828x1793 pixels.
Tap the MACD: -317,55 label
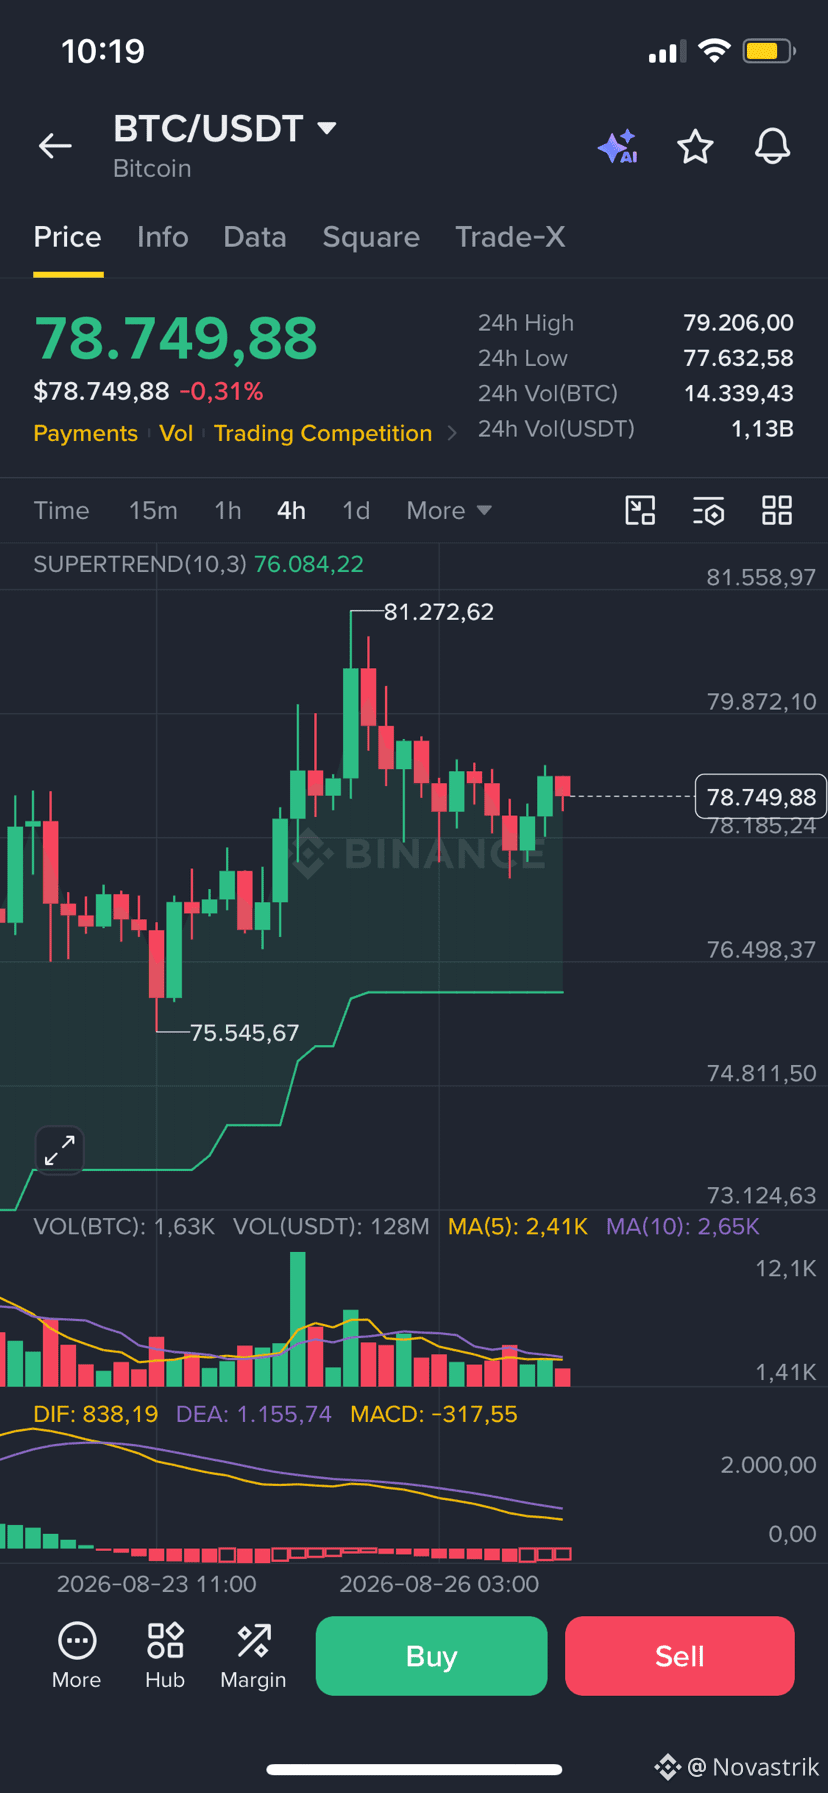[x=434, y=1414]
